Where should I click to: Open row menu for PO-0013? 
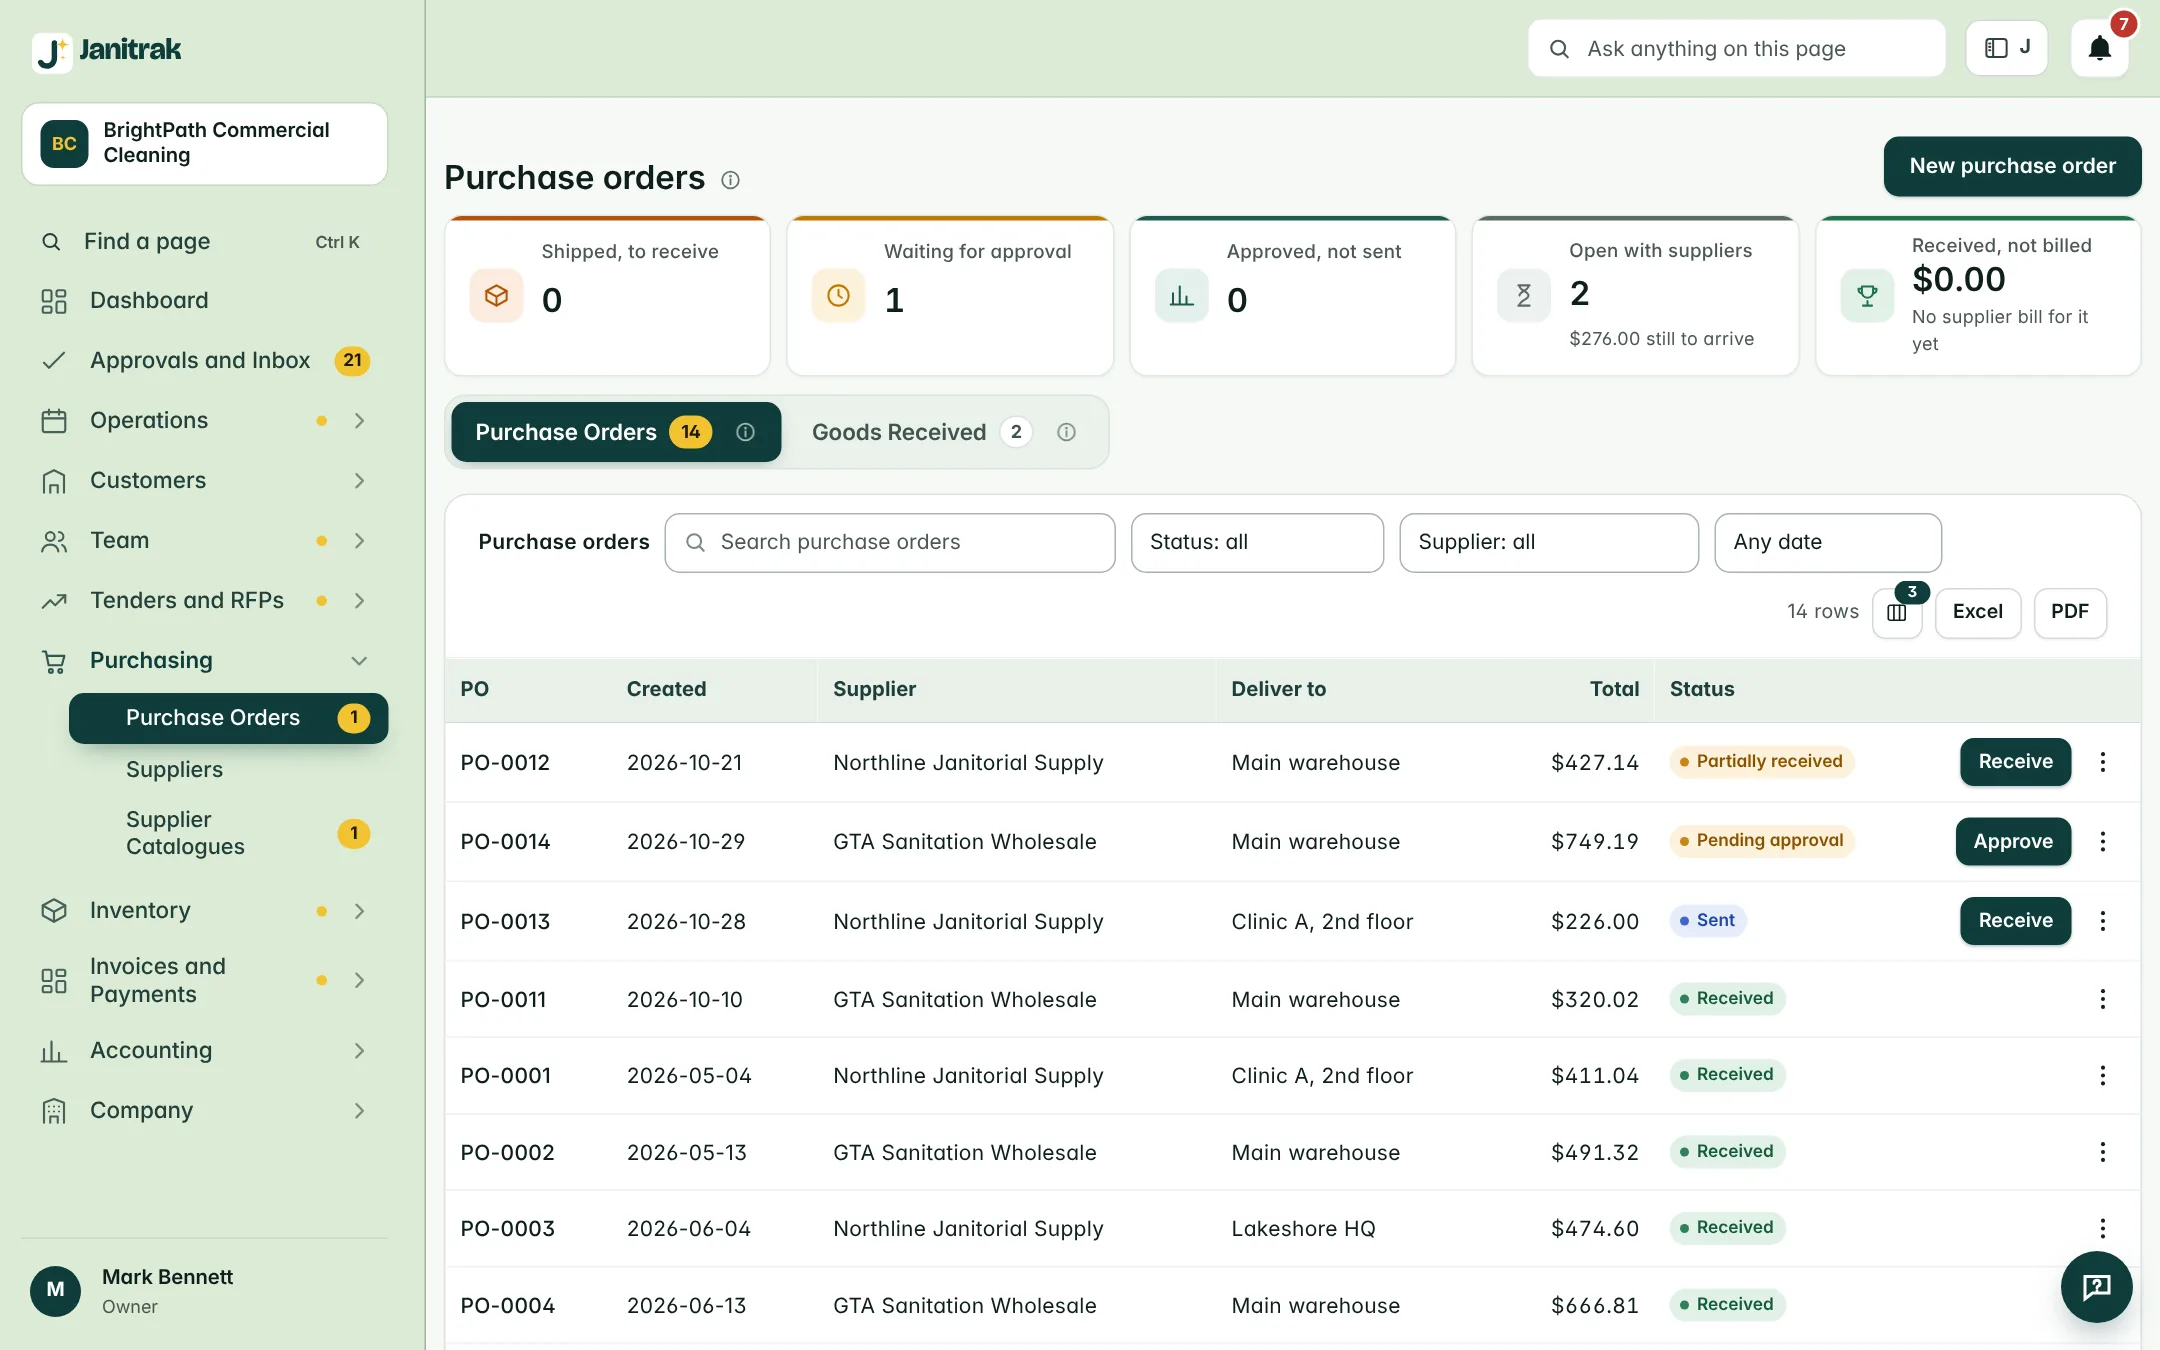[x=2103, y=921]
